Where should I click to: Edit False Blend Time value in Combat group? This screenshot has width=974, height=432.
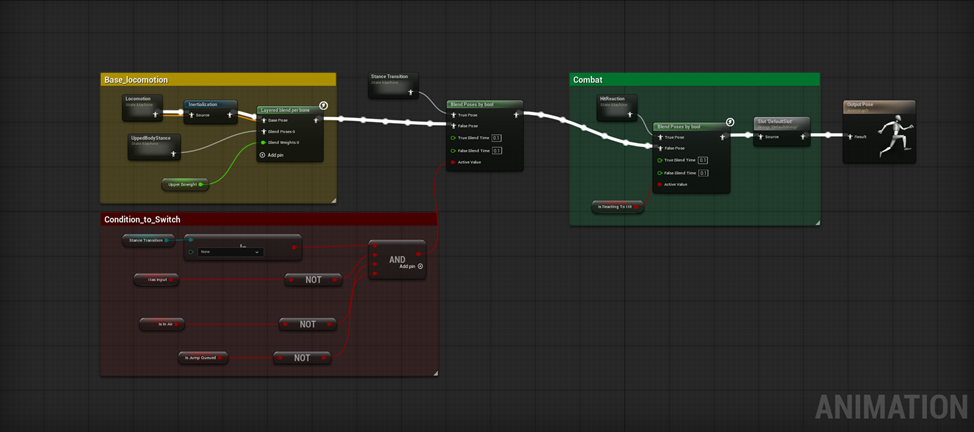[x=703, y=173]
